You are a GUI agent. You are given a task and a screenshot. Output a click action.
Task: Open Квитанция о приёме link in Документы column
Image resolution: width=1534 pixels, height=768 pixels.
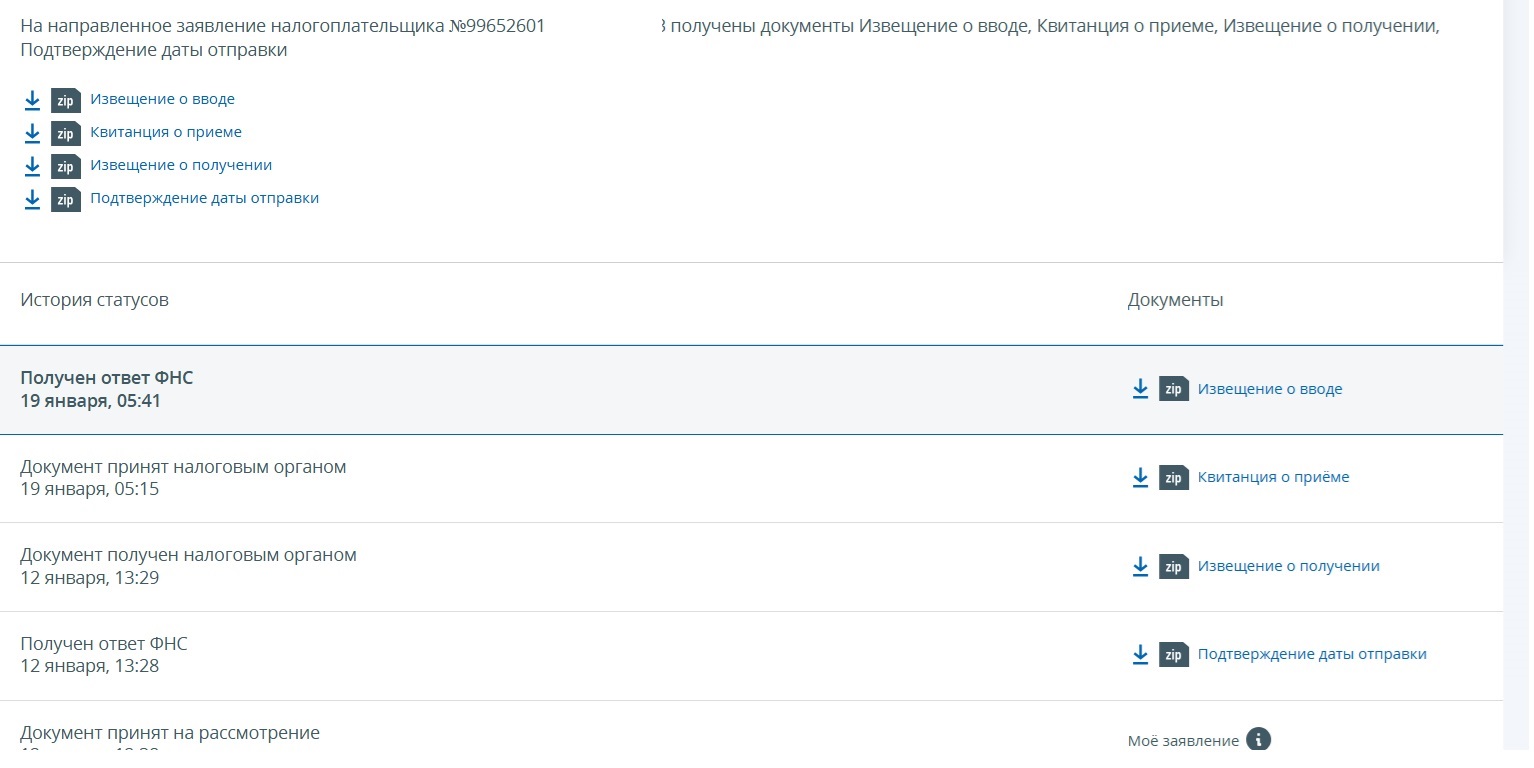[x=1273, y=478]
